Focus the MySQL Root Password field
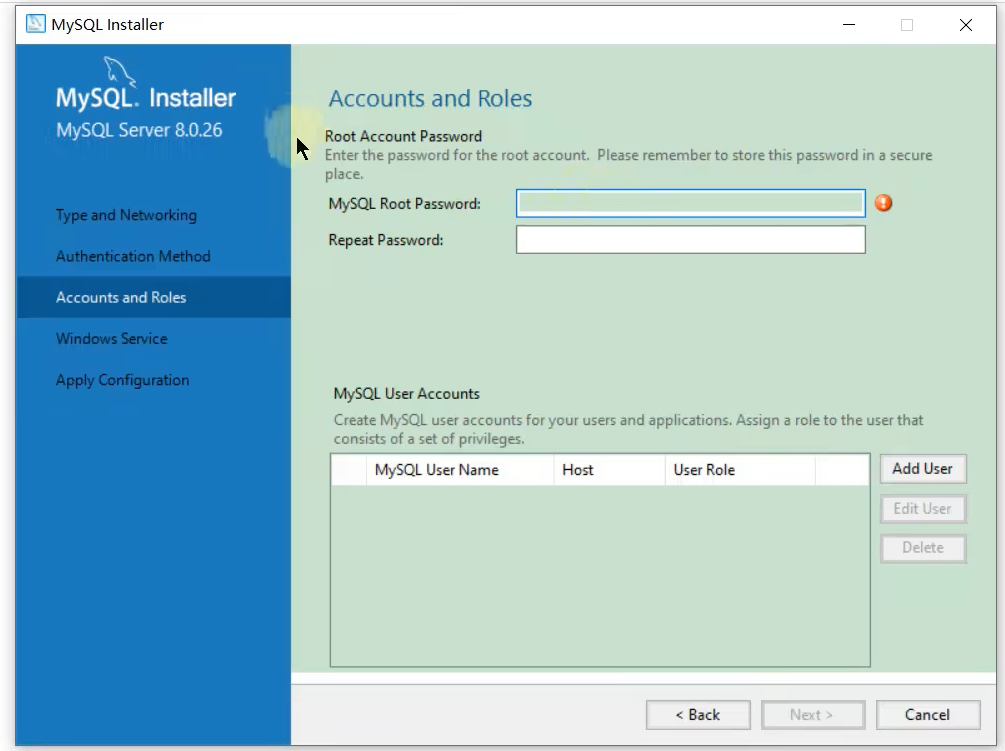This screenshot has height=751, width=1005. [690, 204]
